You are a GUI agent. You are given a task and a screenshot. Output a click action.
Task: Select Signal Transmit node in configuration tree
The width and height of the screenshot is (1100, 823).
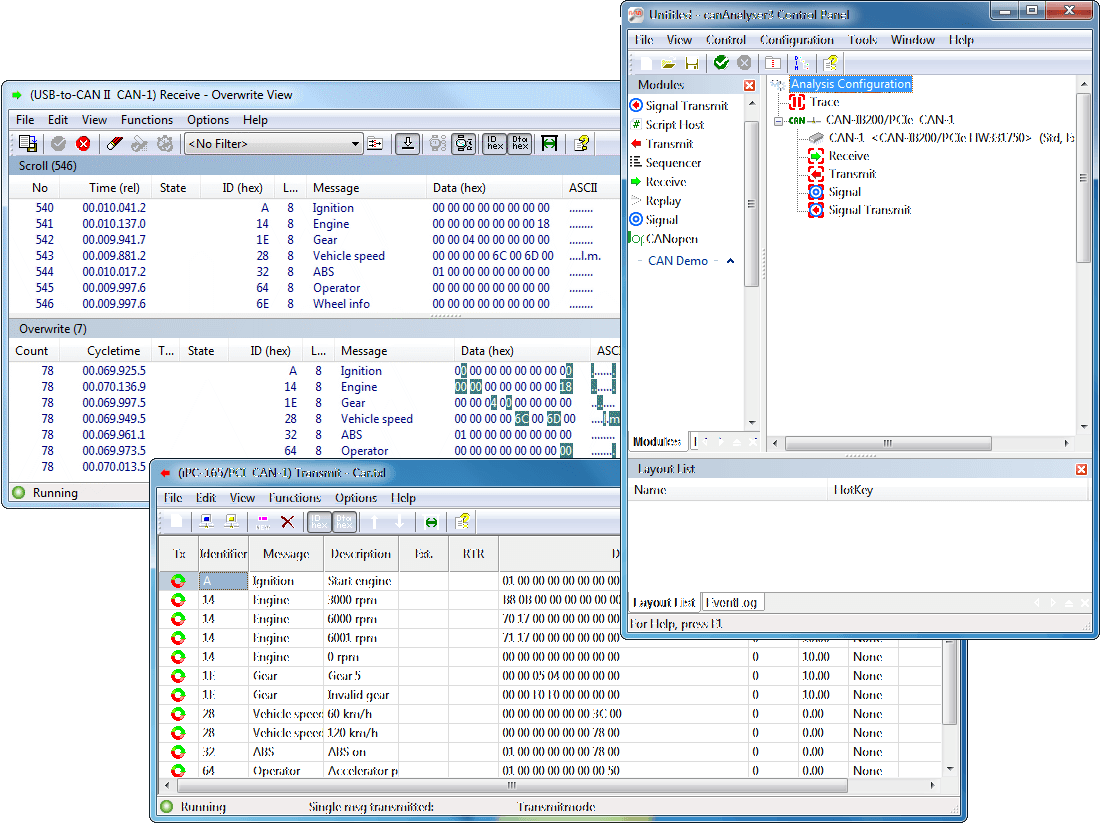(859, 210)
